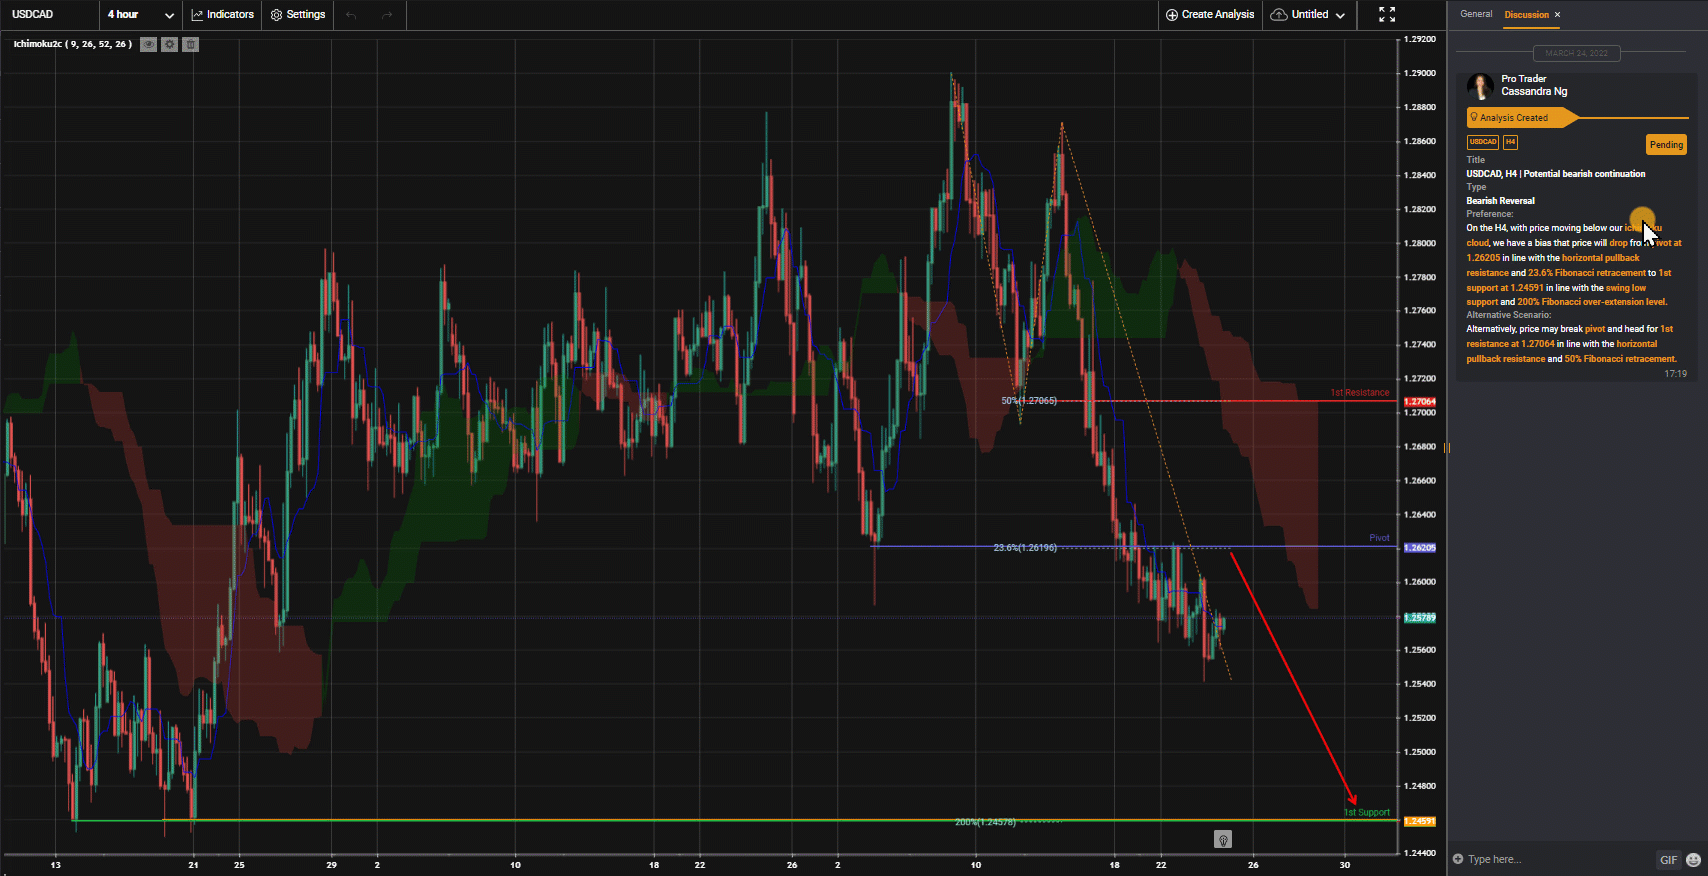Click the 50% Fibonacci retracement link
Screen dimensions: 1708x876
tap(1620, 359)
